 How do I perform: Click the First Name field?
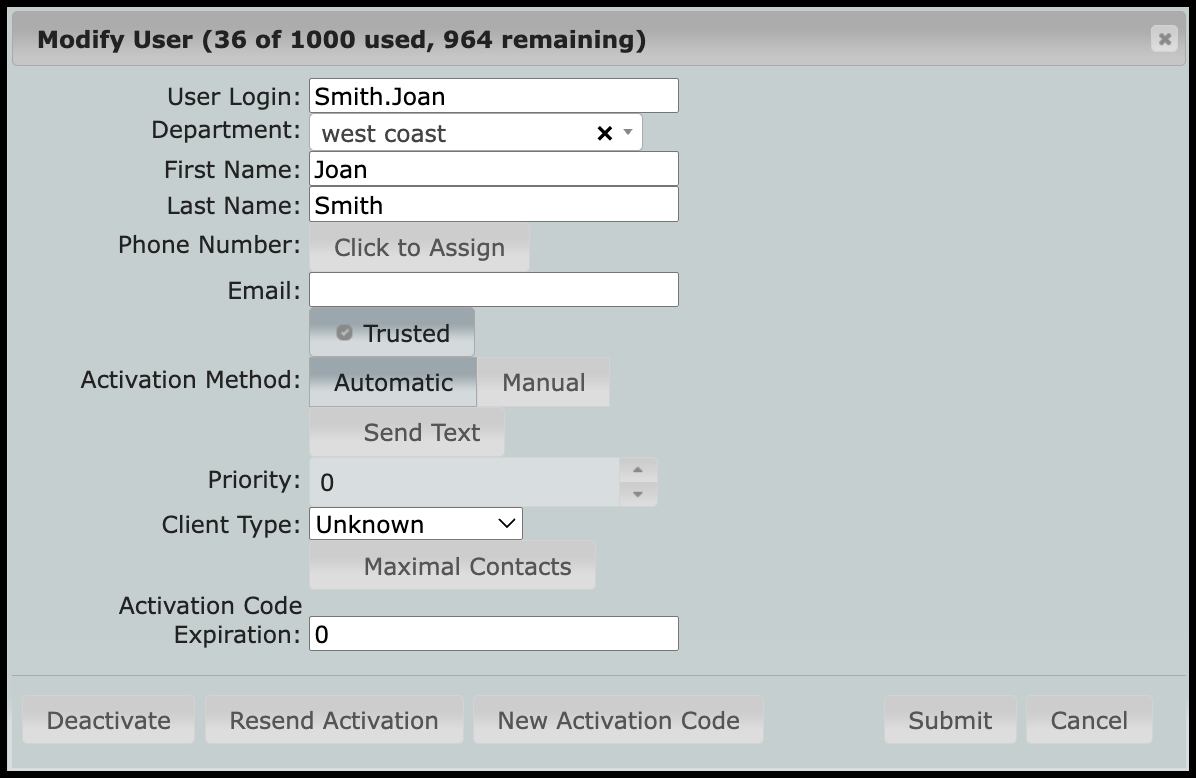(493, 169)
